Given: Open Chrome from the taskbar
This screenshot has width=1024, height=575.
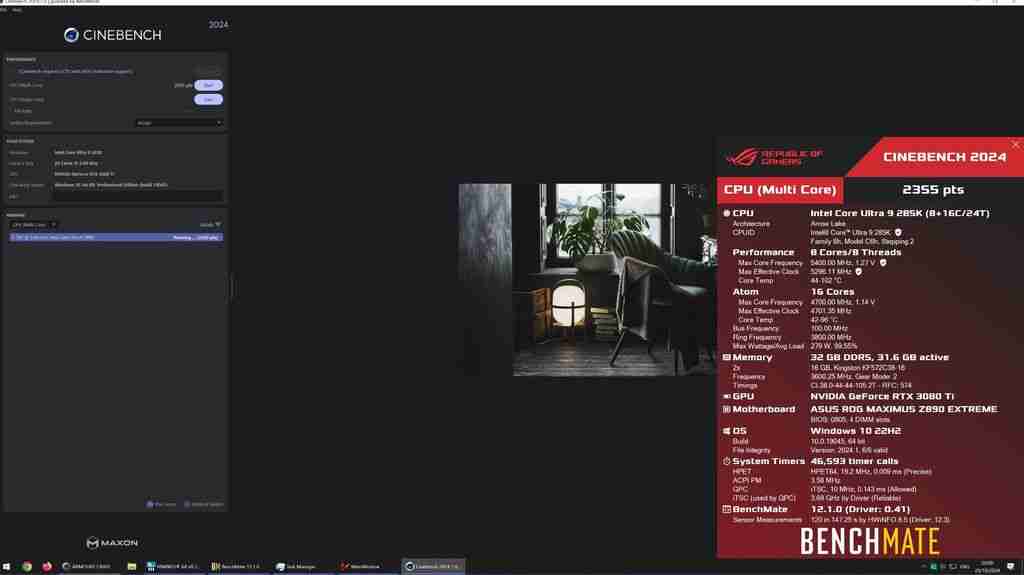Looking at the screenshot, I should (27, 567).
